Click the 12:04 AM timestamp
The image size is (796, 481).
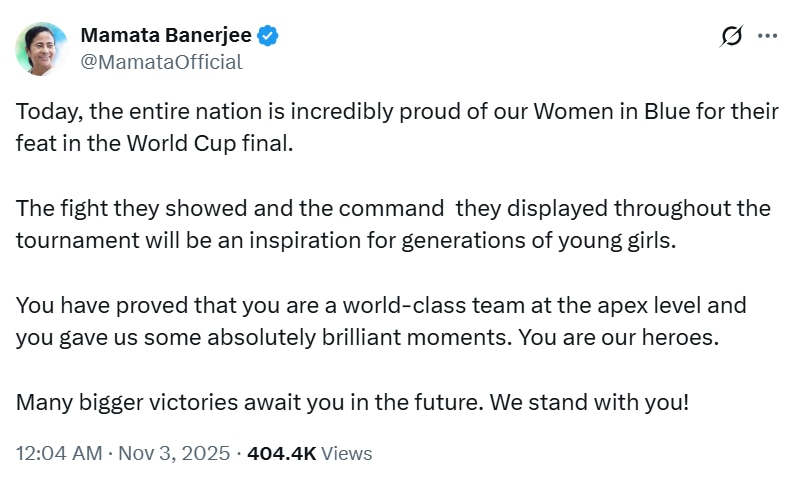pos(58,453)
